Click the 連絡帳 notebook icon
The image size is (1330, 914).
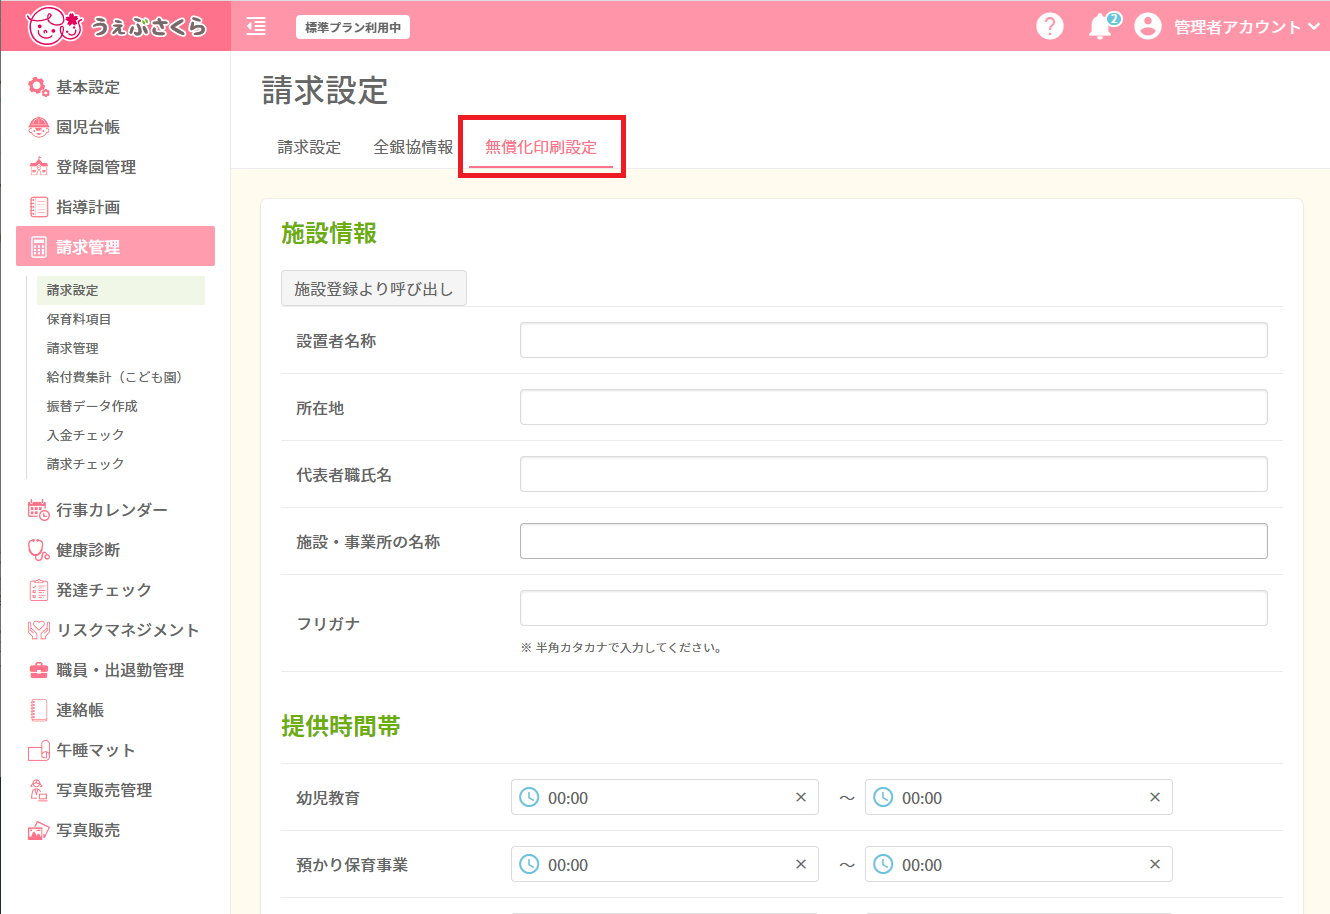point(38,710)
